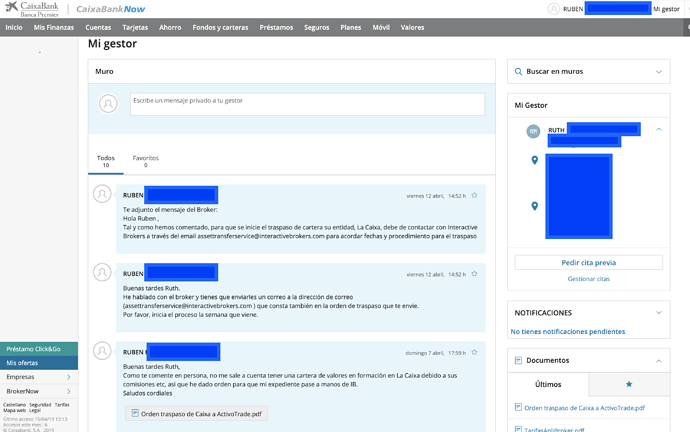This screenshot has height=432, width=690.
Task: Select the Todos tab
Action: pyautogui.click(x=106, y=161)
